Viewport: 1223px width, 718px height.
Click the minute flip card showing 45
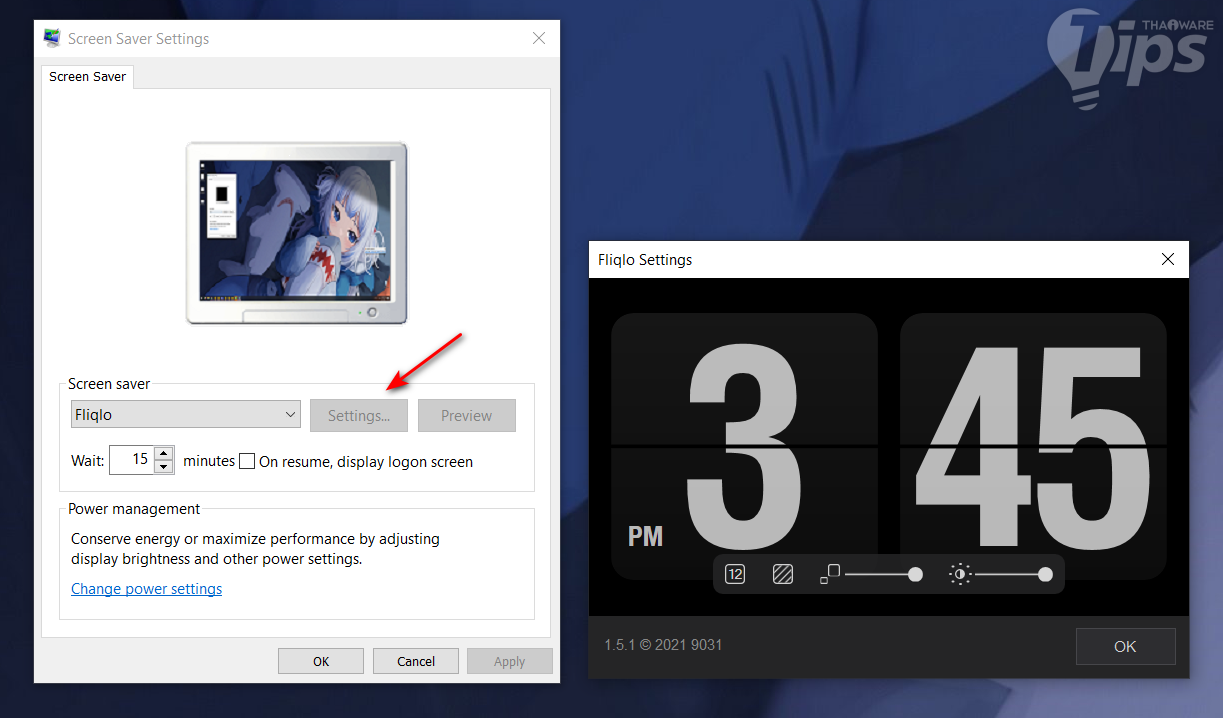tap(1033, 446)
